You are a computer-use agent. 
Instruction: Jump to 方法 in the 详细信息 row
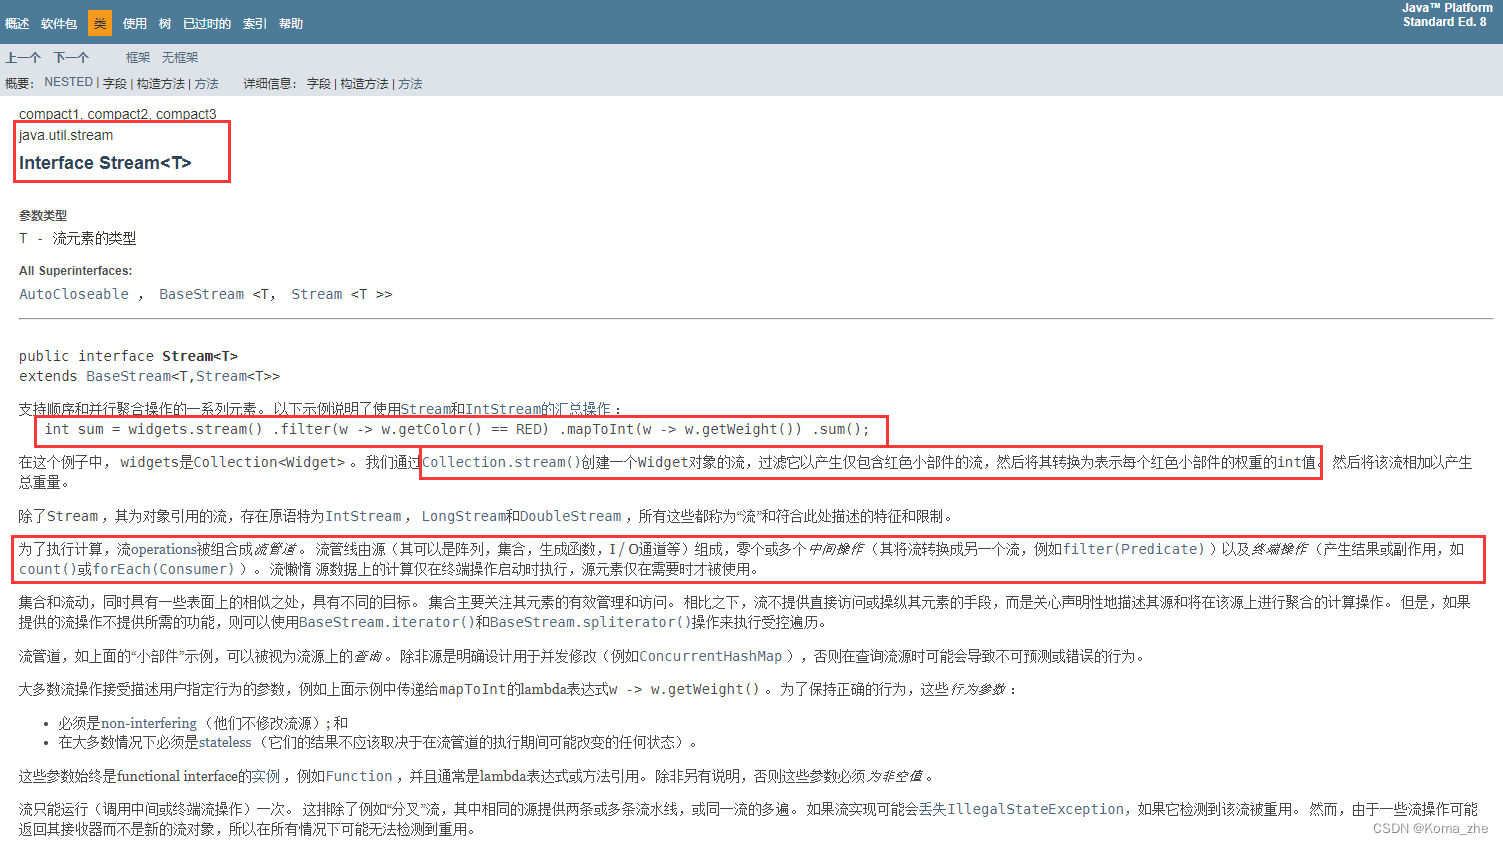point(410,84)
